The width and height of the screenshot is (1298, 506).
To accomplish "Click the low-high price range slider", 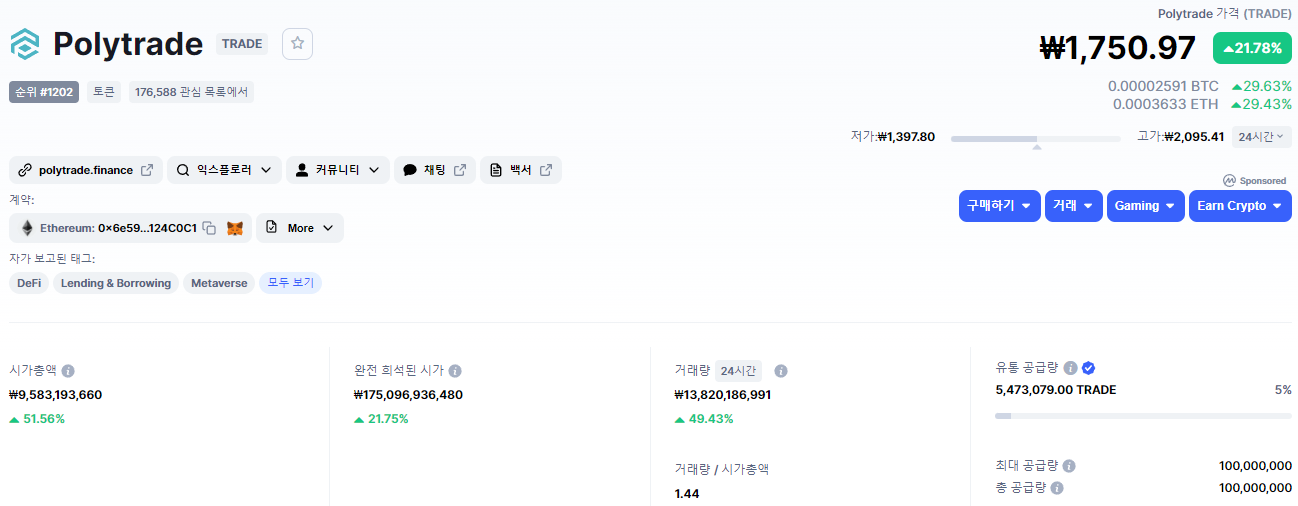I will (x=1035, y=138).
